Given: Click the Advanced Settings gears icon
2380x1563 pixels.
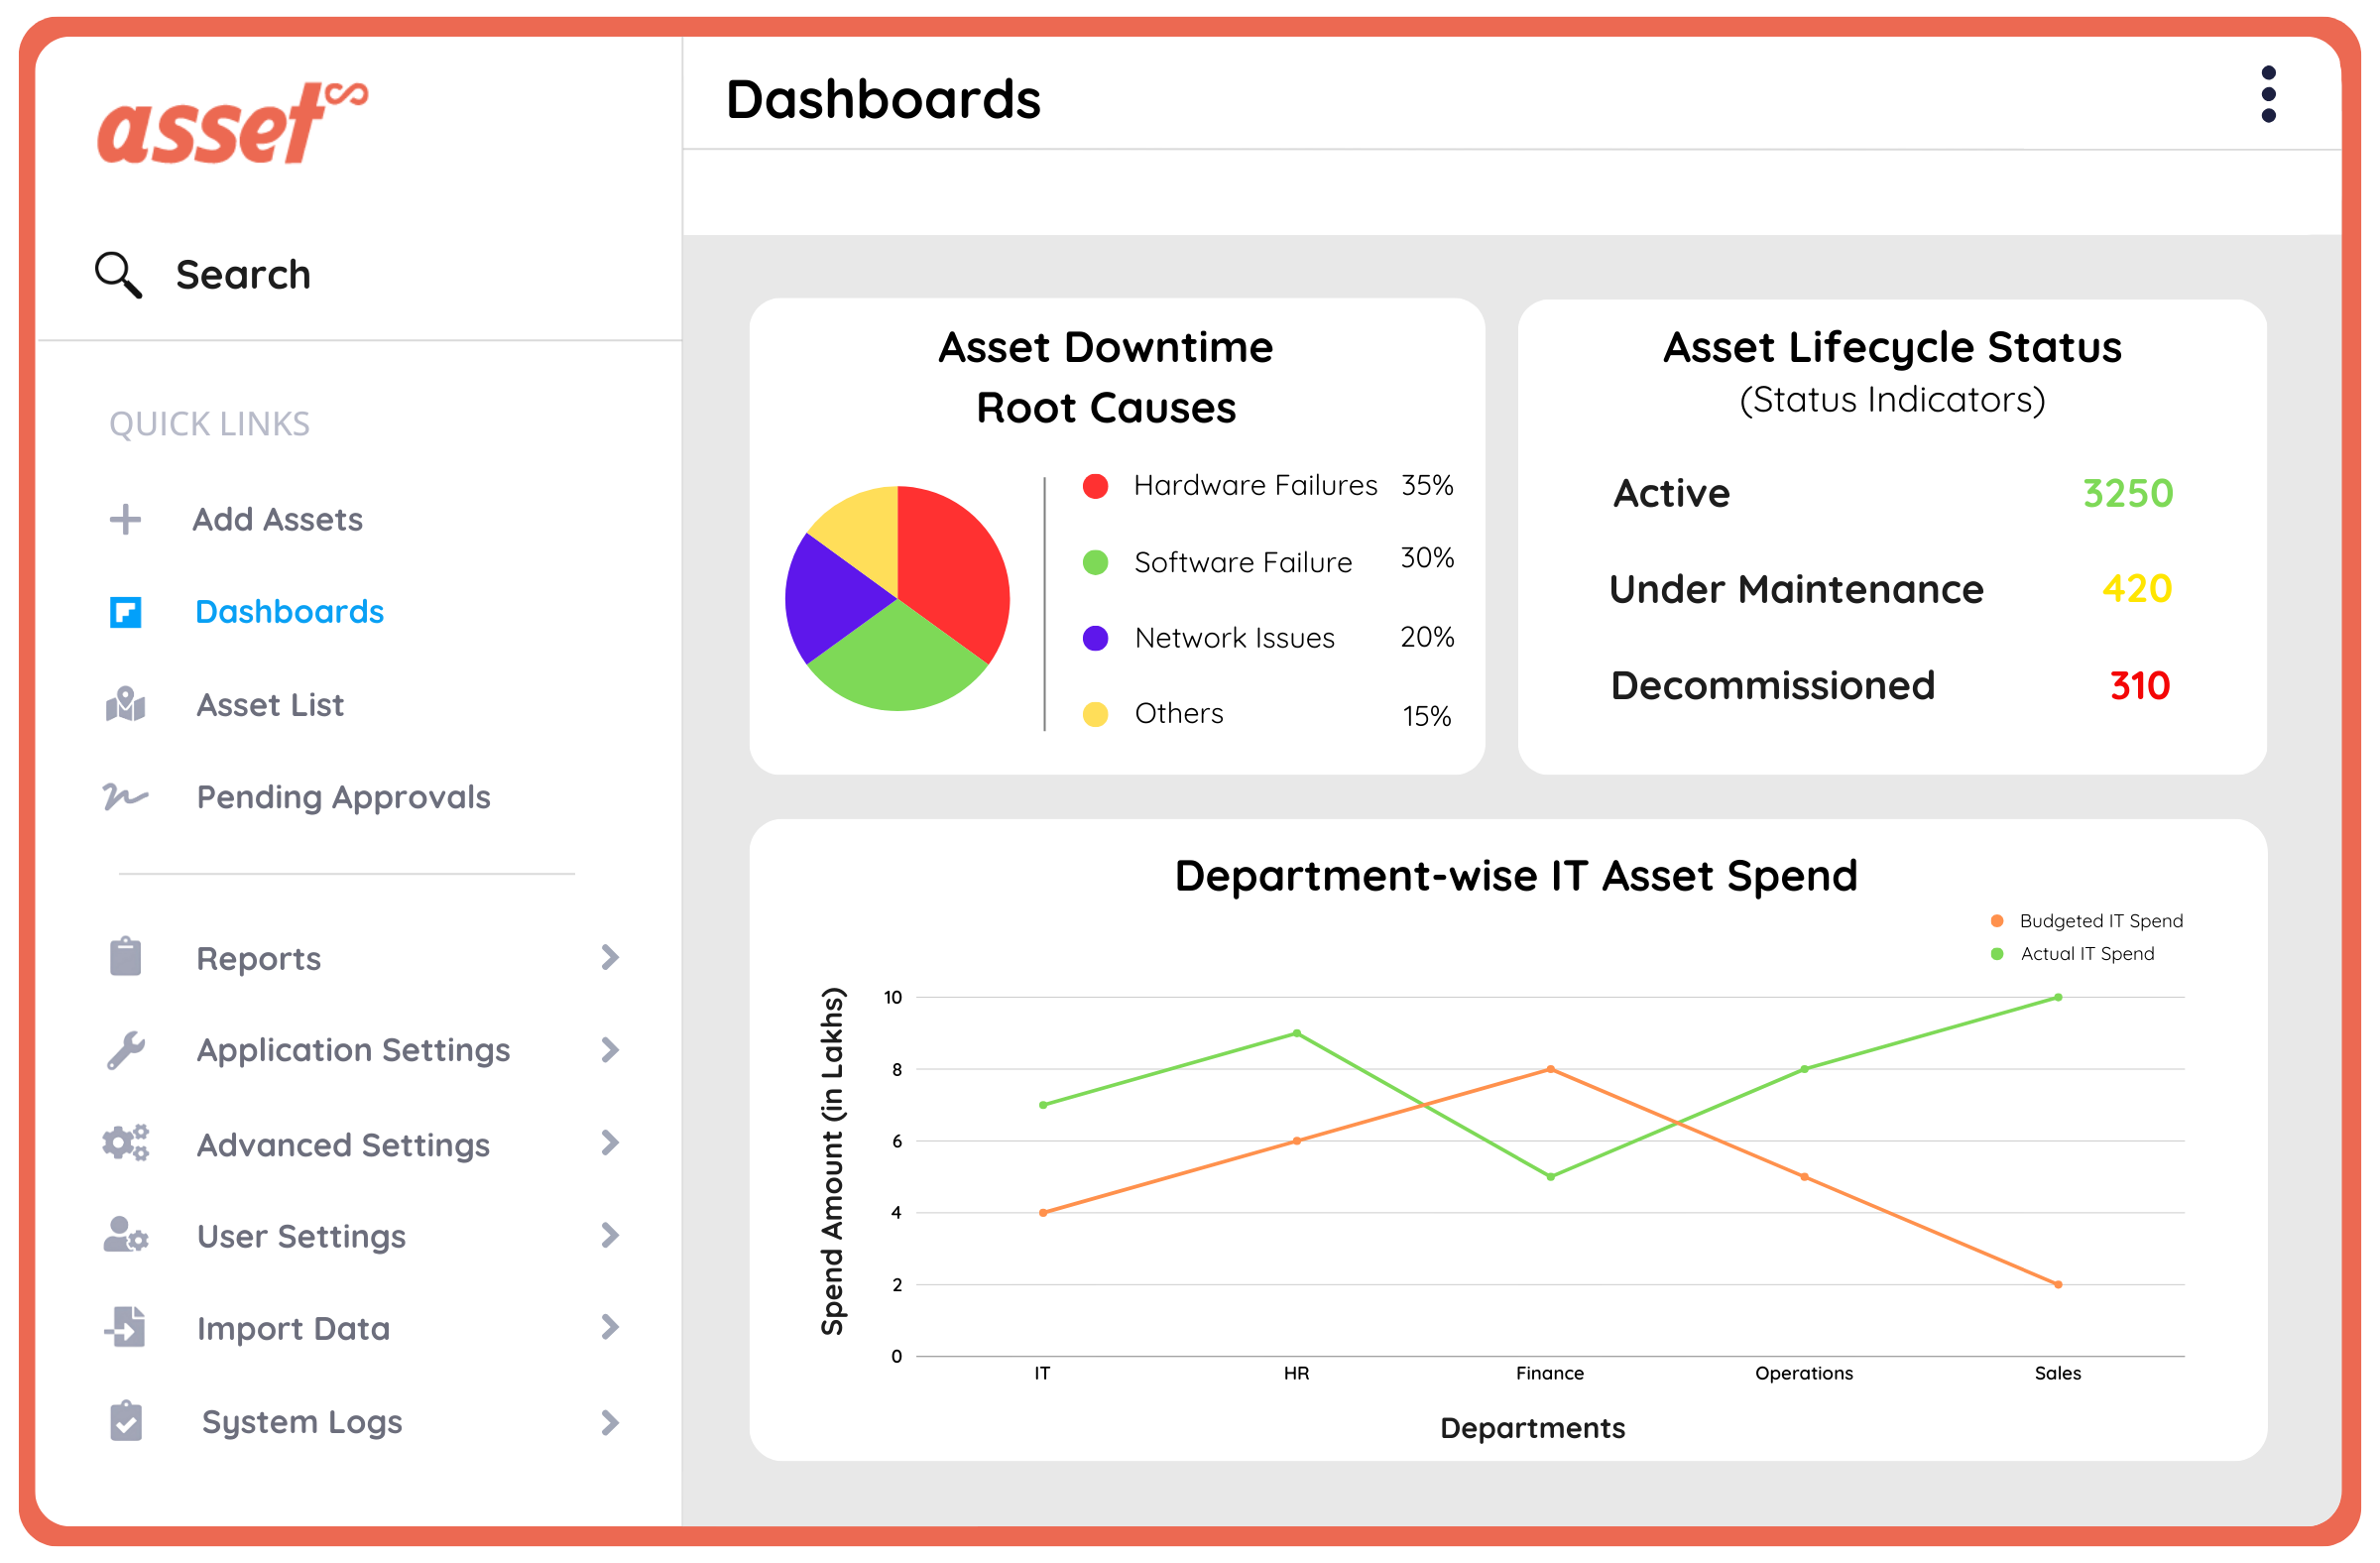Looking at the screenshot, I should tap(124, 1143).
